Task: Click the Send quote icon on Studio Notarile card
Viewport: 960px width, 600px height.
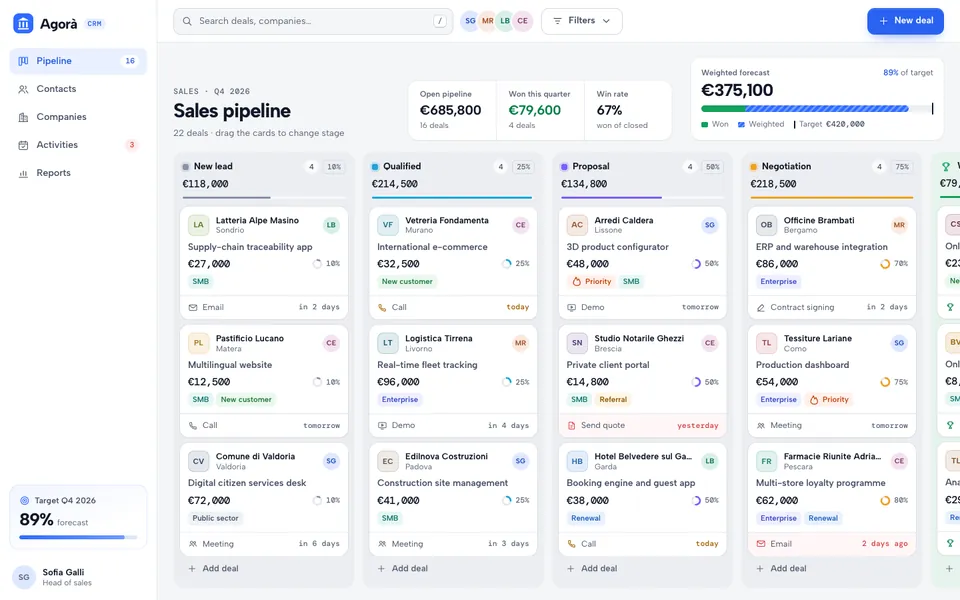Action: tap(571, 426)
